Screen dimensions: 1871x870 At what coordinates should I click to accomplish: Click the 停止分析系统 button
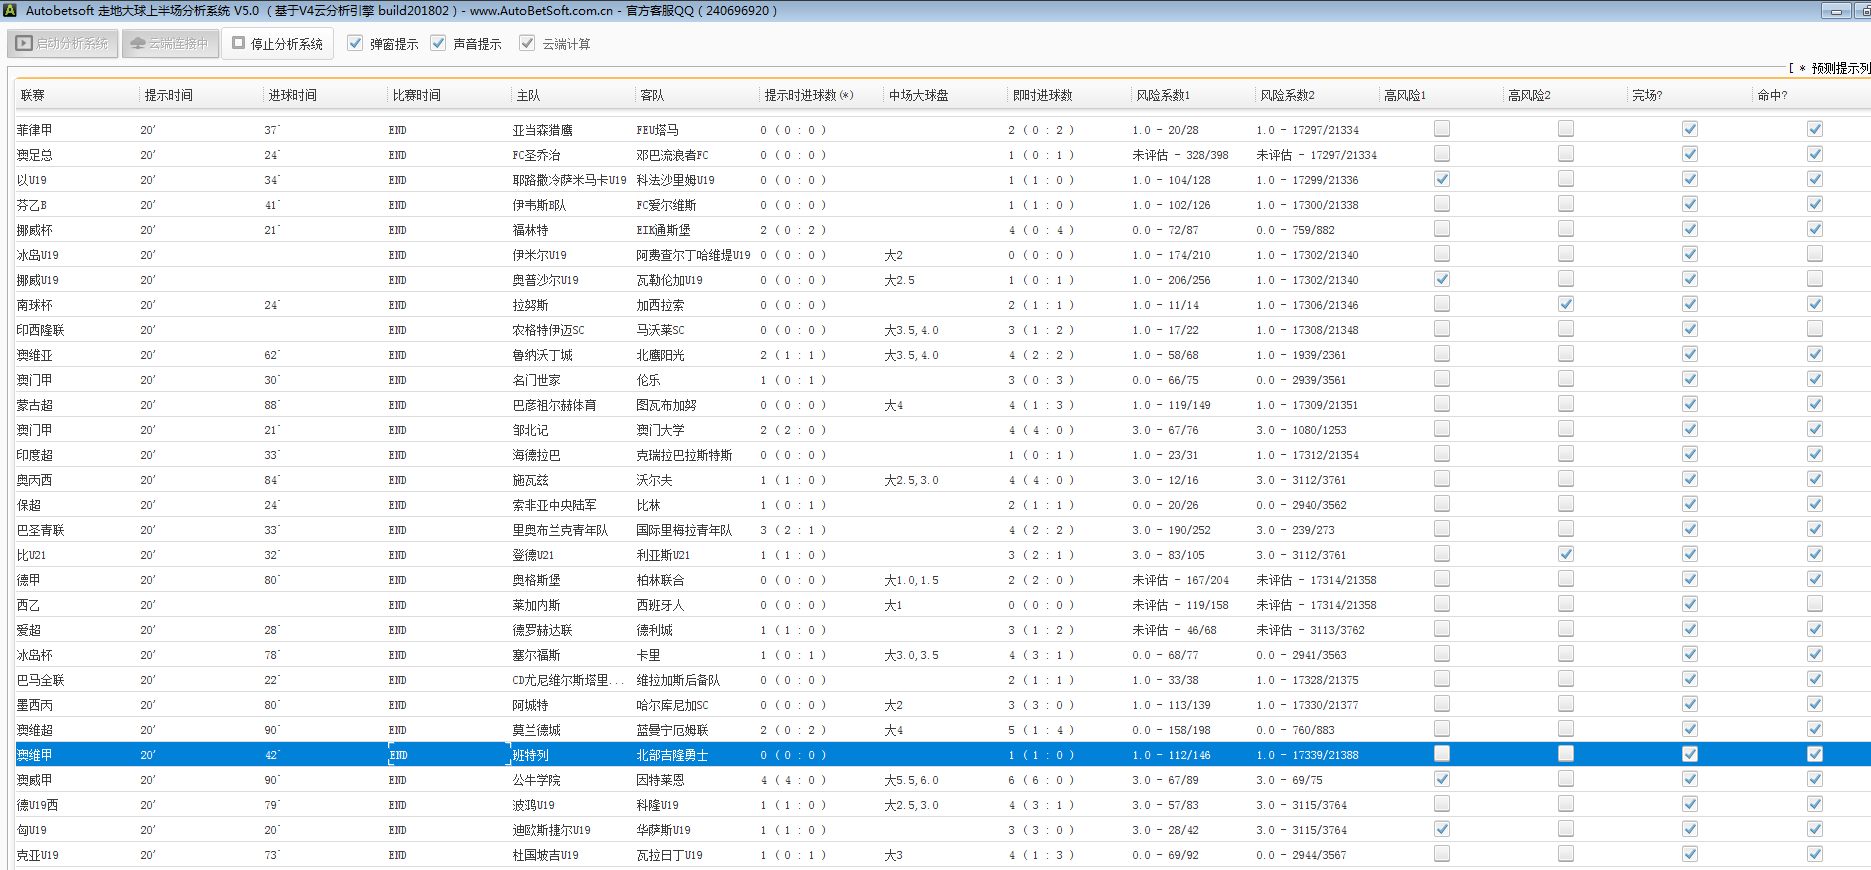point(277,44)
